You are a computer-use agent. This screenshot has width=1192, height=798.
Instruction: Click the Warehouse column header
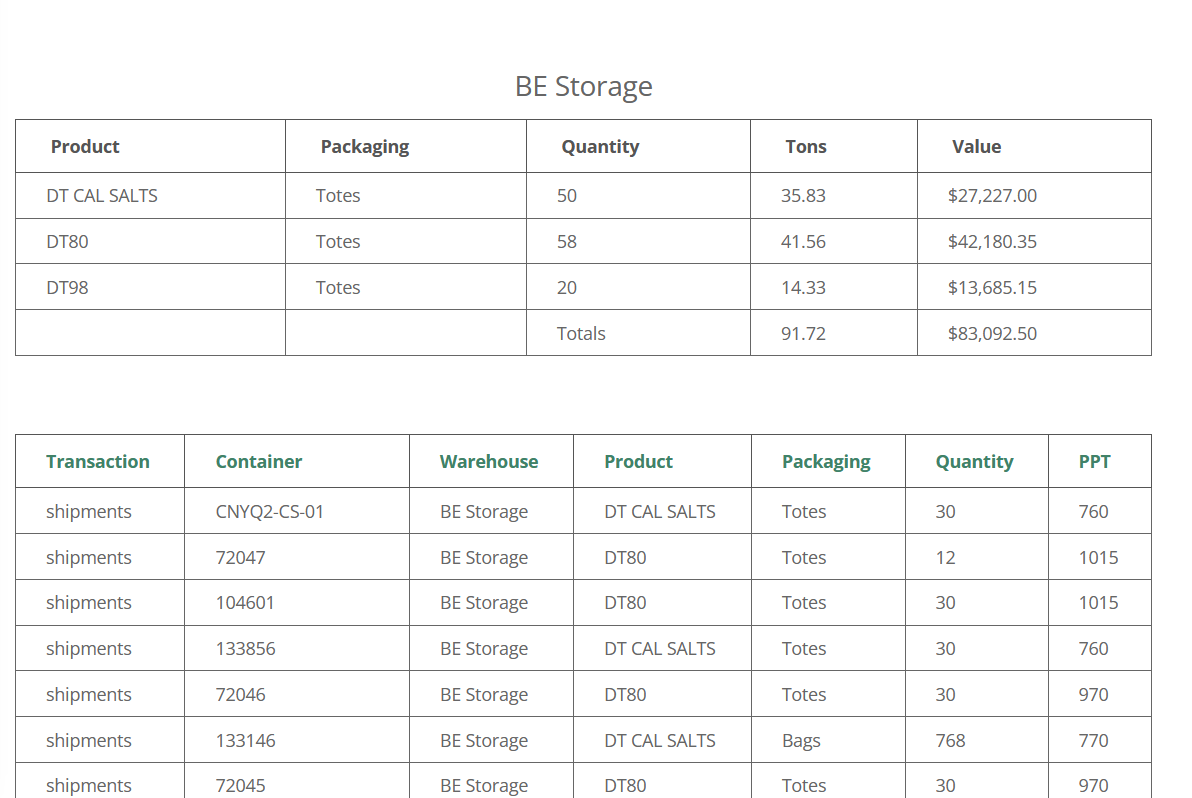(489, 461)
